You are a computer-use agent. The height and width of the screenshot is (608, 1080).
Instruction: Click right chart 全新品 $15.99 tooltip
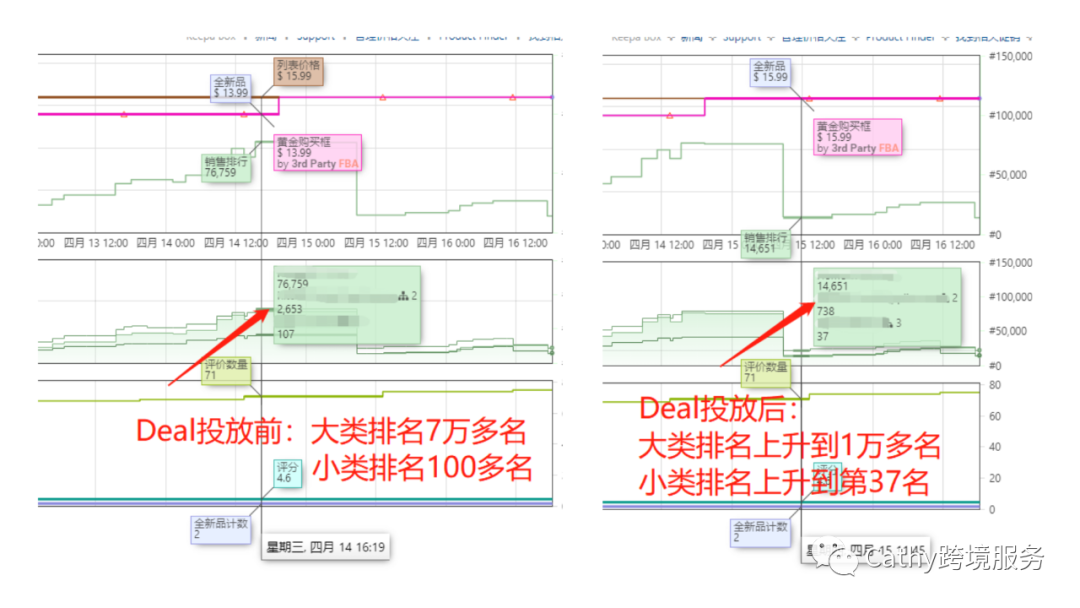770,72
